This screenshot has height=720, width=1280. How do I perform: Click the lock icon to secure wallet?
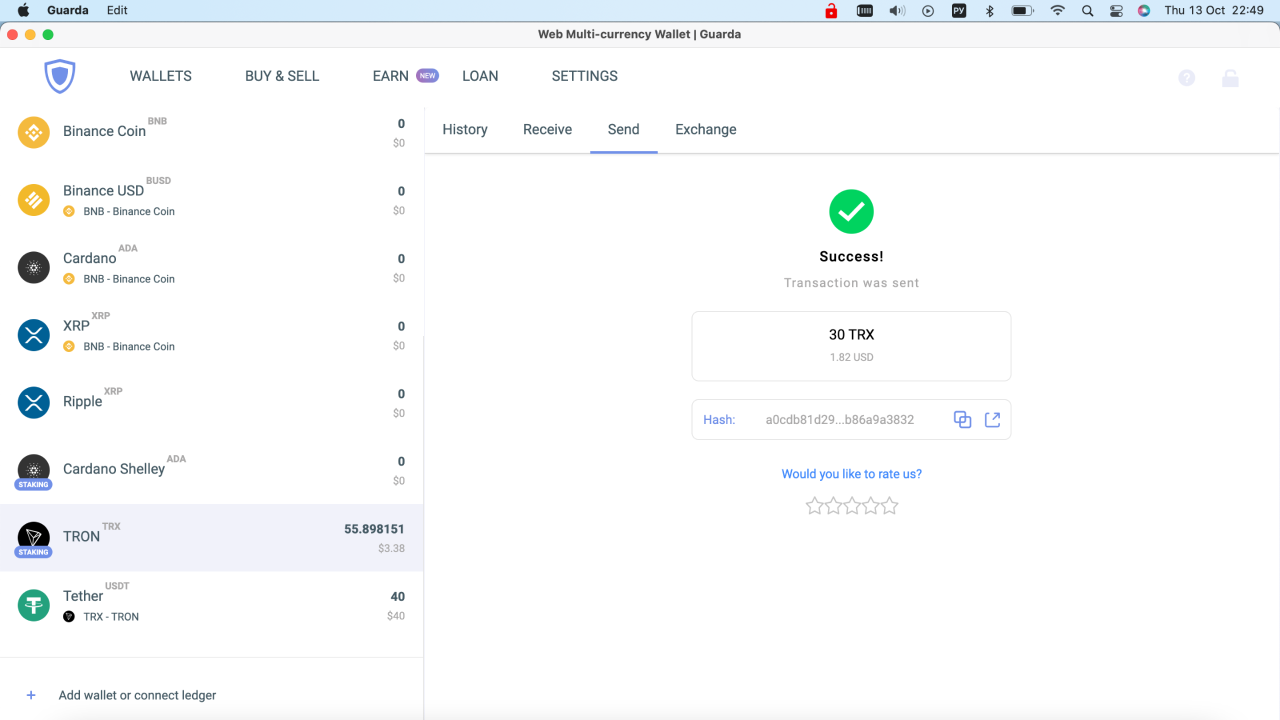coord(1230,77)
